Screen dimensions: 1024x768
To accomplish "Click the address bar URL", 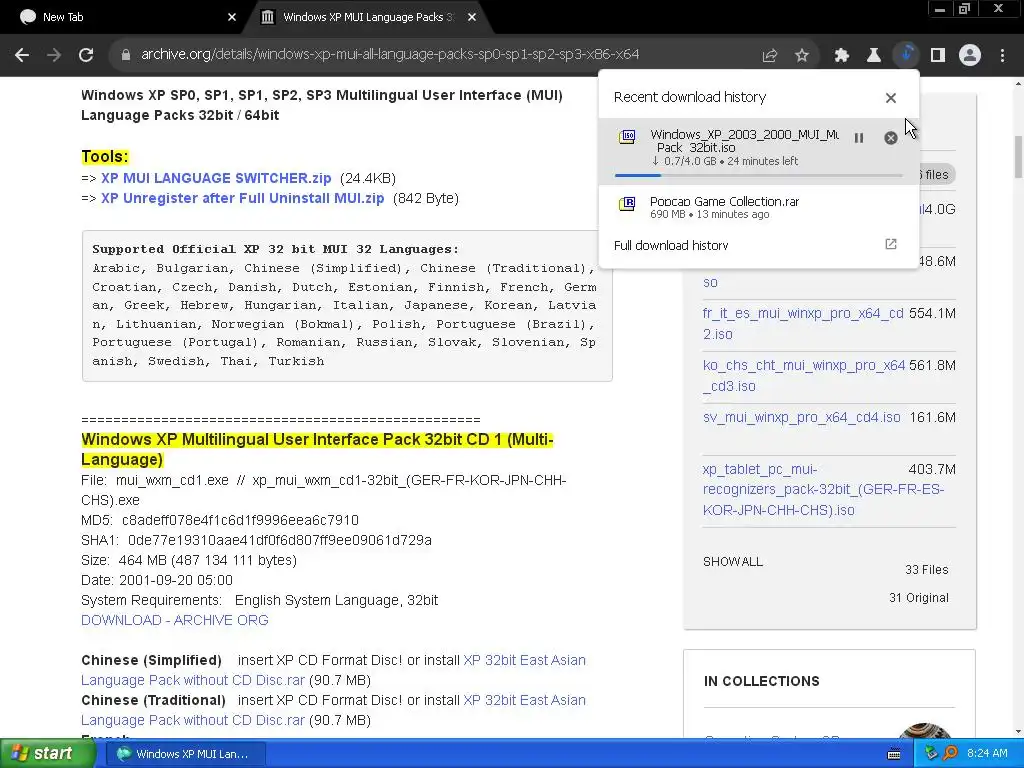I will point(390,55).
